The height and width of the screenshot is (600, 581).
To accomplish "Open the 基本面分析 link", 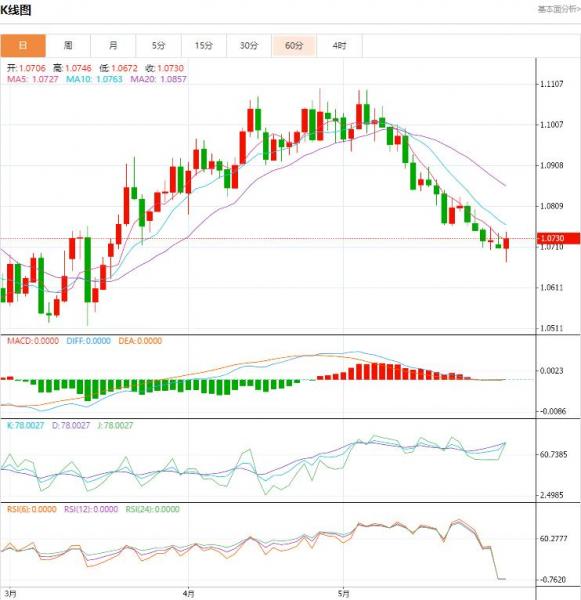I will point(559,9).
